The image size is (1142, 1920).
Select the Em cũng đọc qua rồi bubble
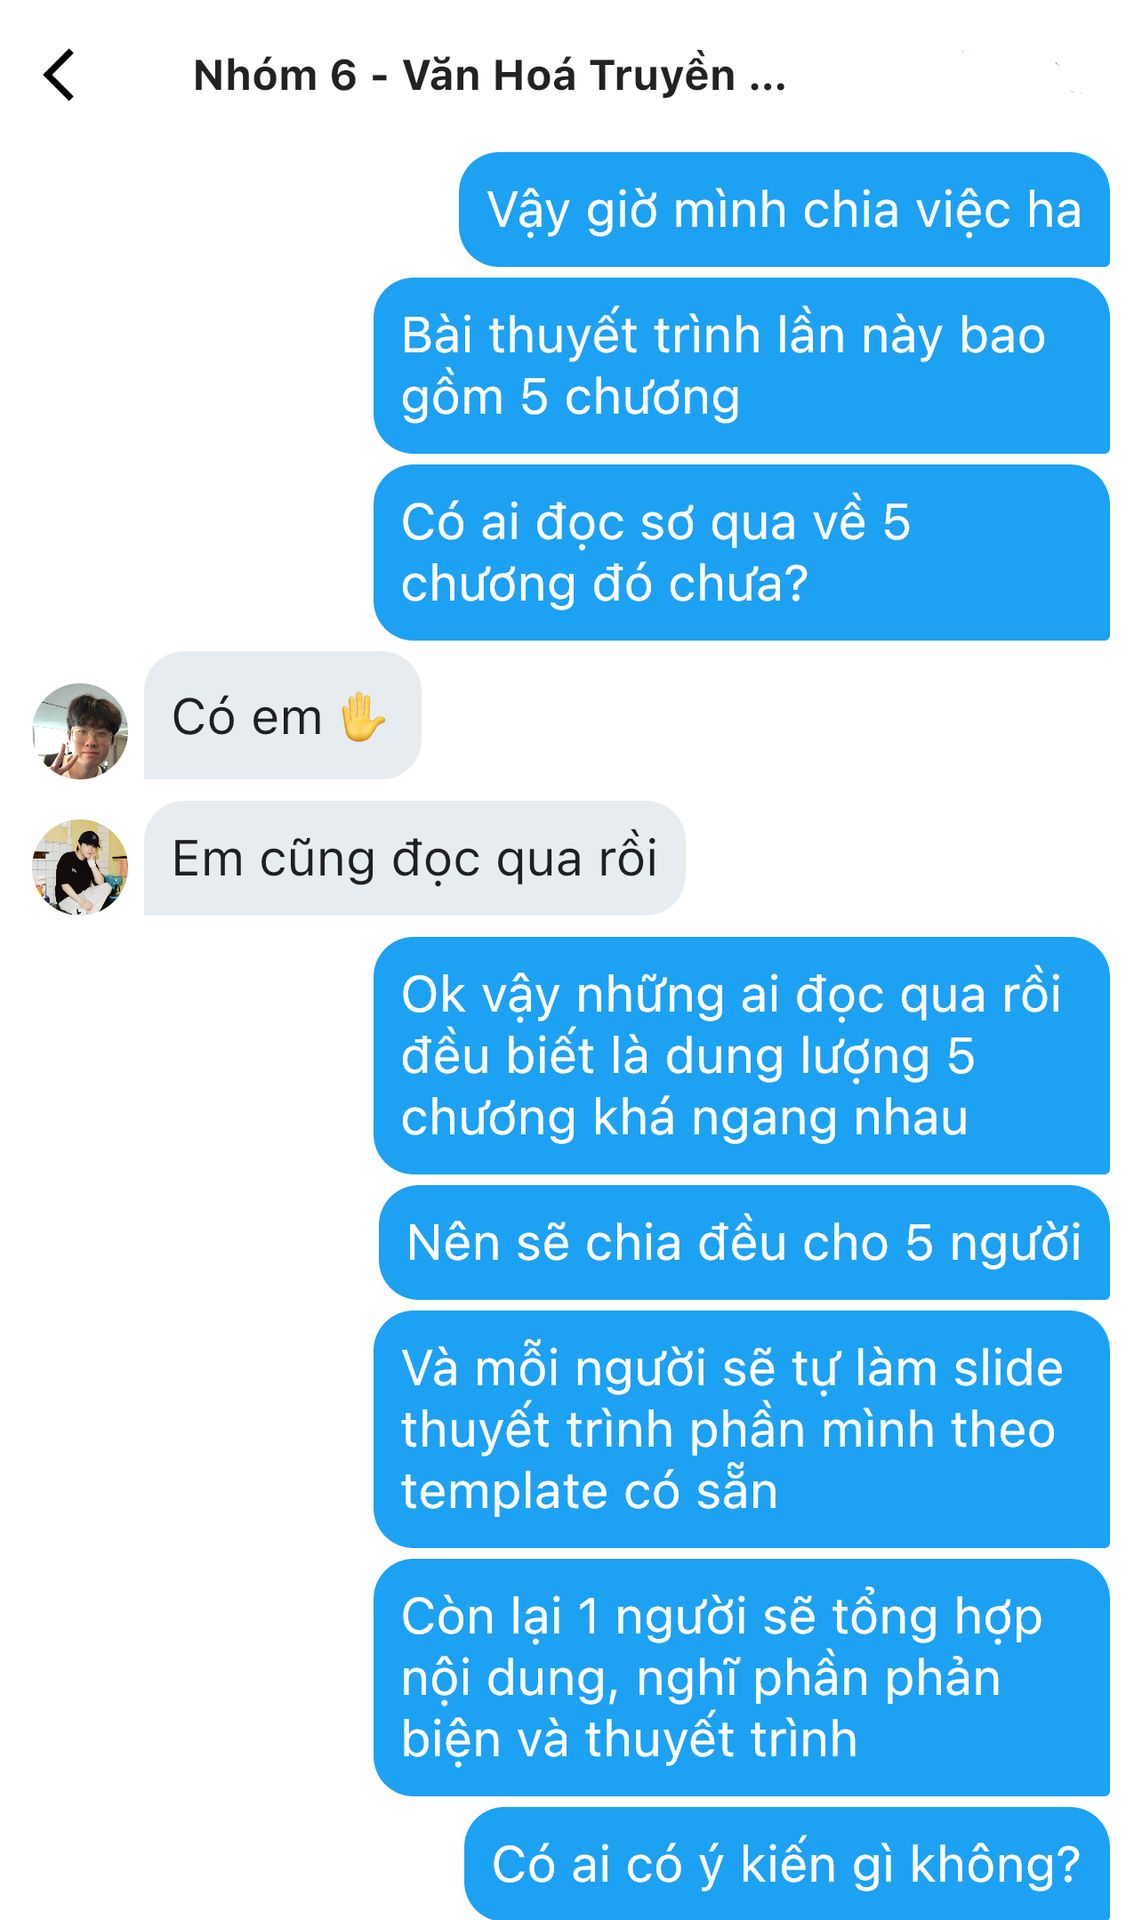[414, 858]
